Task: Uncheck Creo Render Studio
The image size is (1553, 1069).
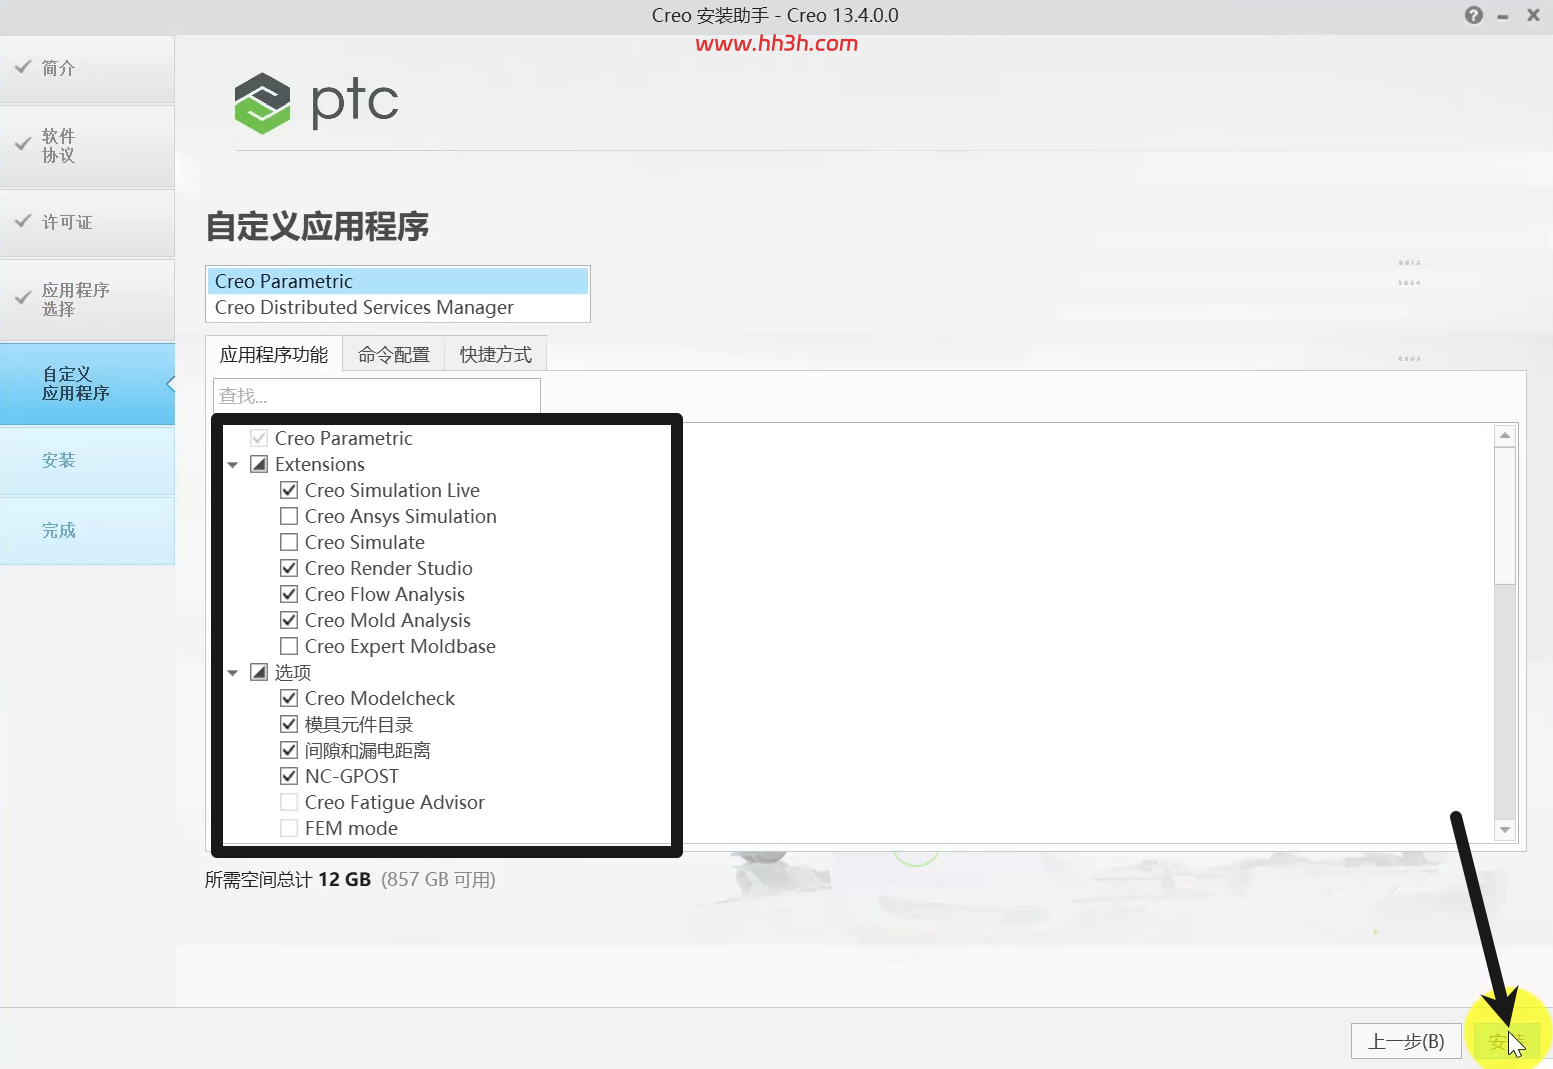Action: (289, 568)
